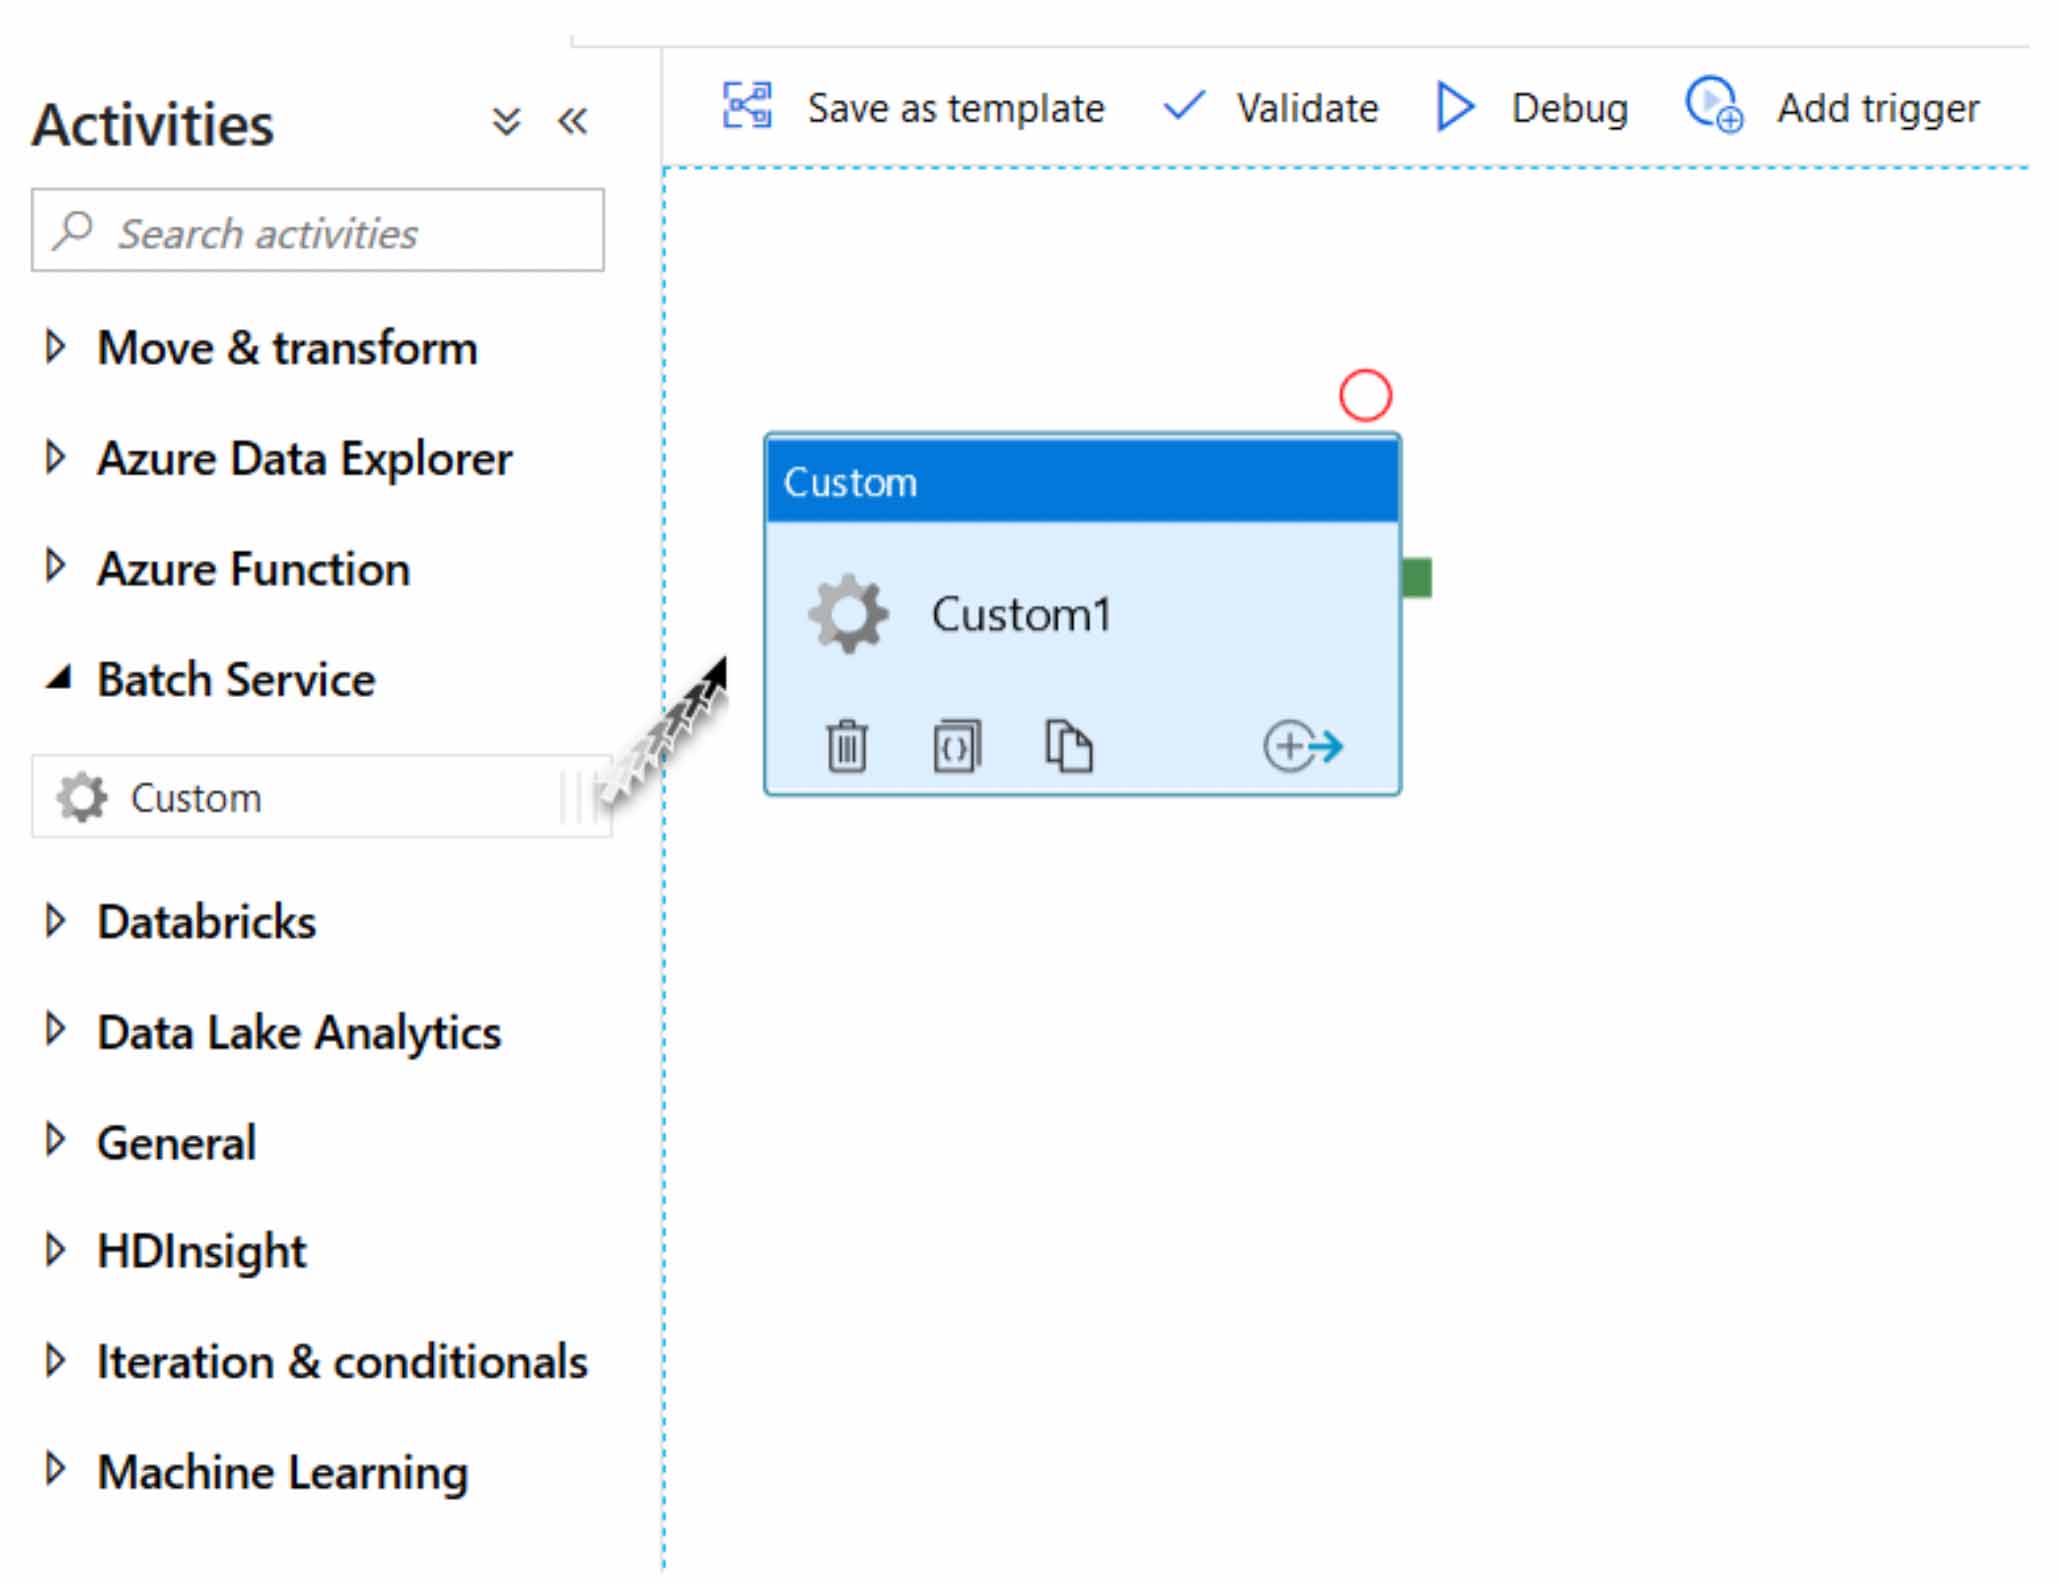
Task: Expand the HDInsight group arrow
Action: [x=56, y=1250]
